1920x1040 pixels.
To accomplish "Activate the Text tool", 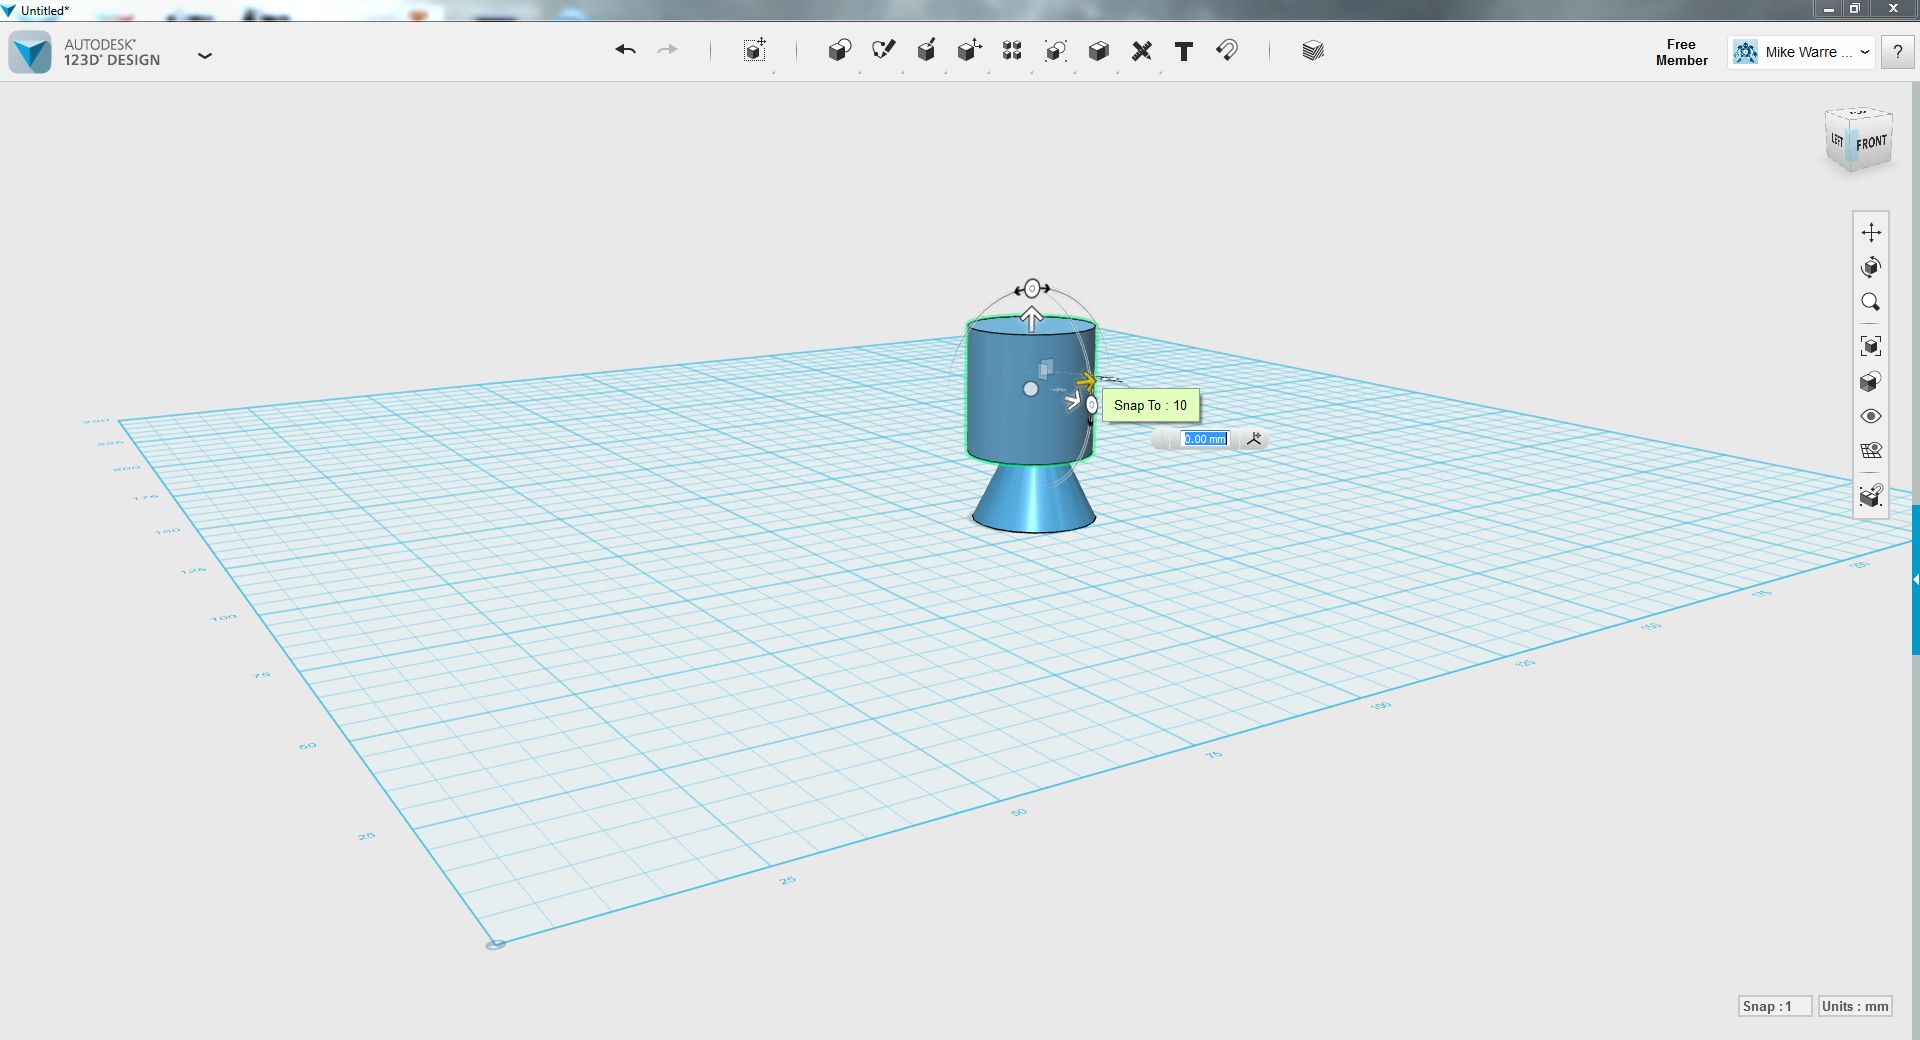I will (1184, 51).
